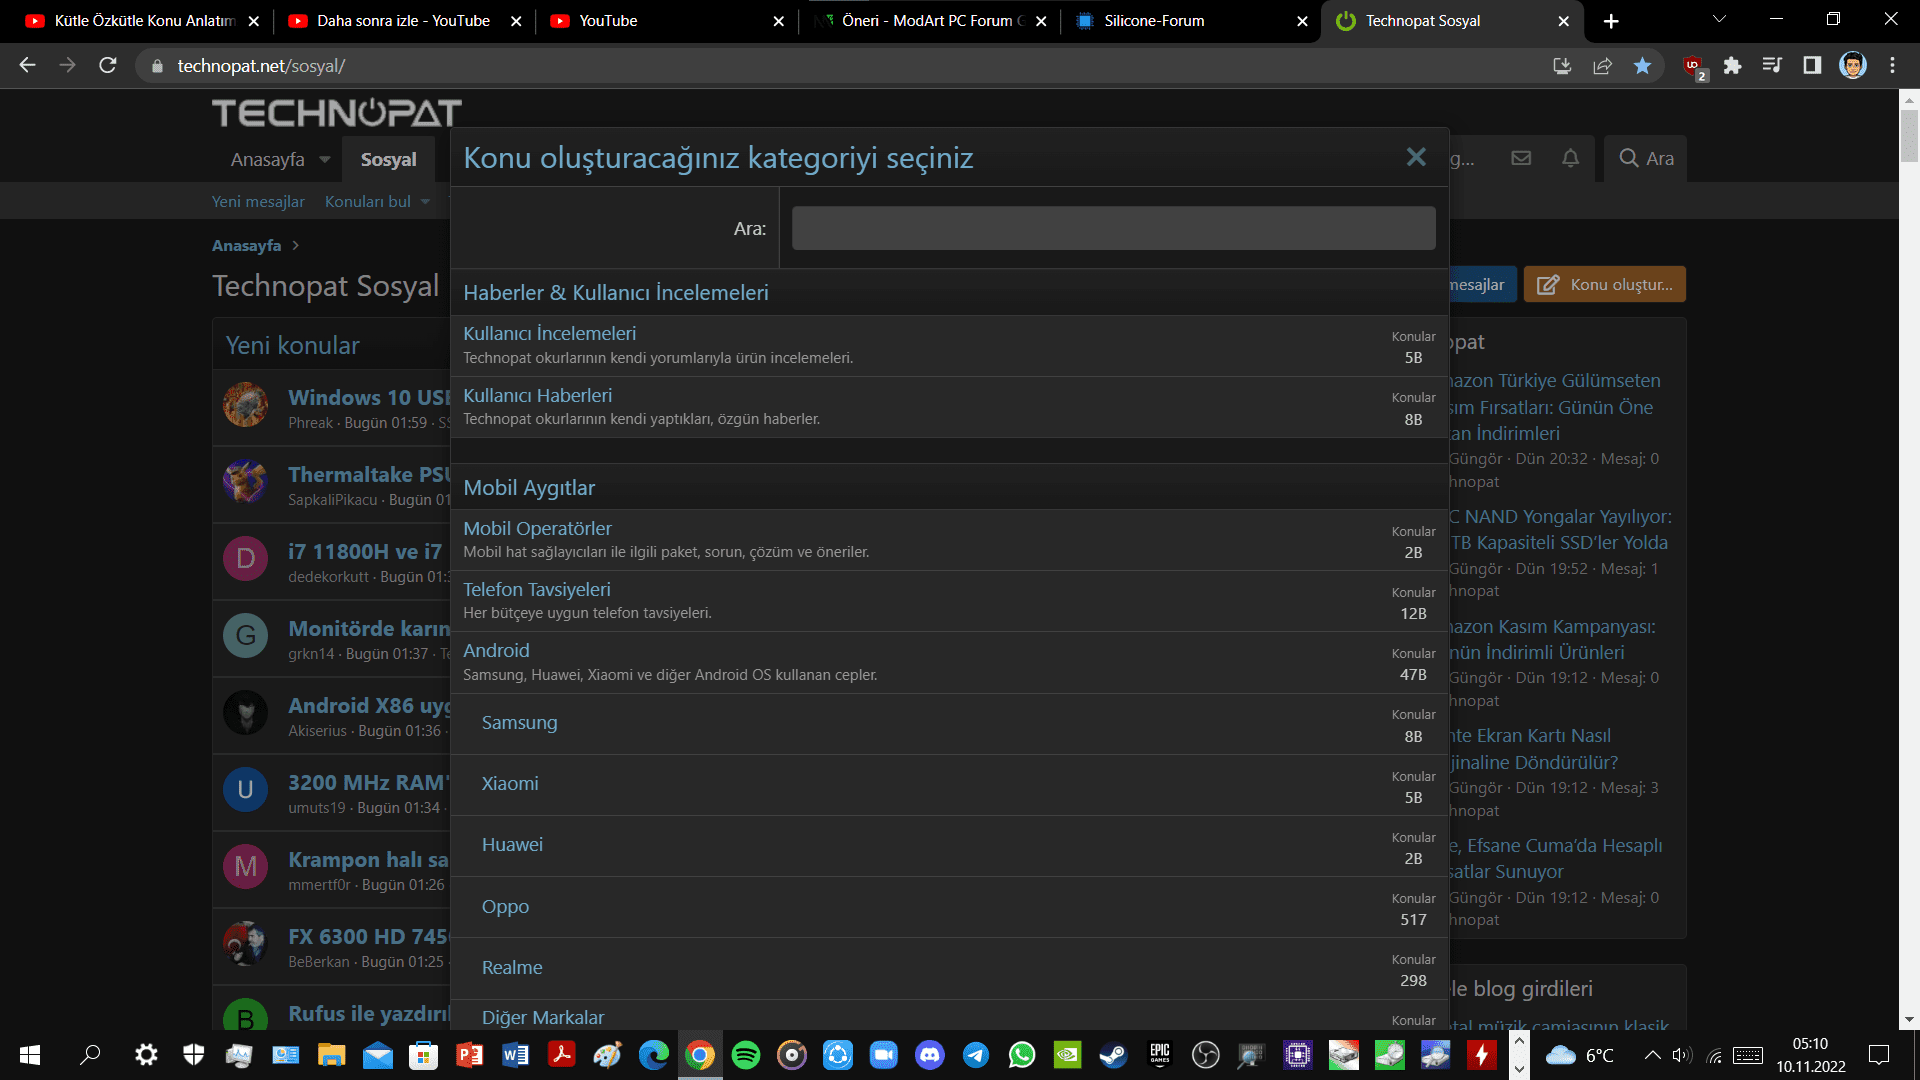
Task: Open Zoom from the taskbar
Action: [x=884, y=1054]
